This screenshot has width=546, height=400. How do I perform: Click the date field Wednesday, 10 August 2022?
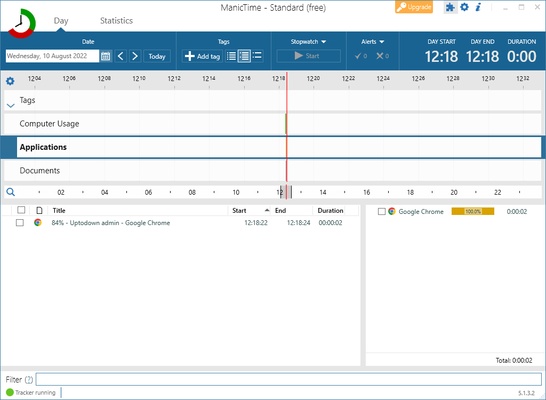[52, 56]
